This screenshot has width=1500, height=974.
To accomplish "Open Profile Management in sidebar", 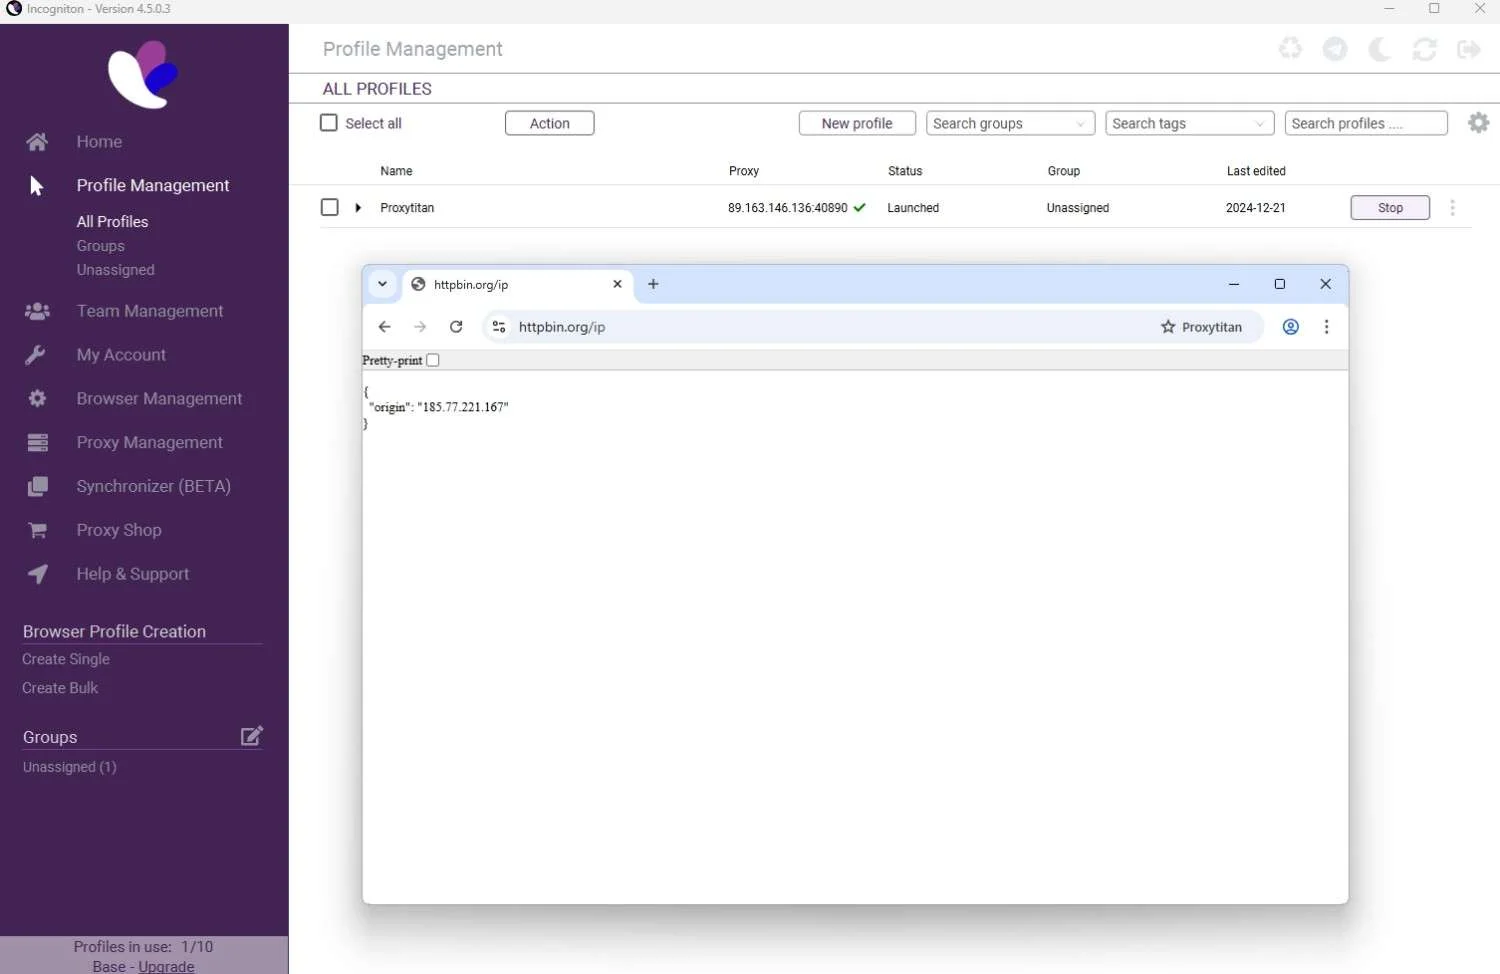I will [153, 185].
